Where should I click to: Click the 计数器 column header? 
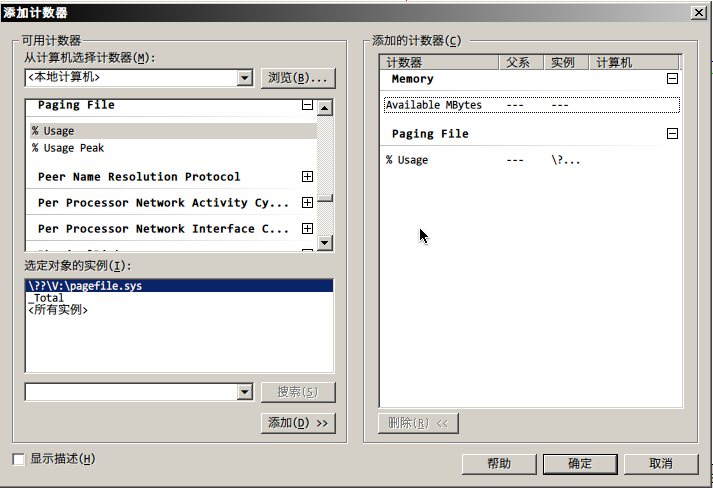pos(438,62)
